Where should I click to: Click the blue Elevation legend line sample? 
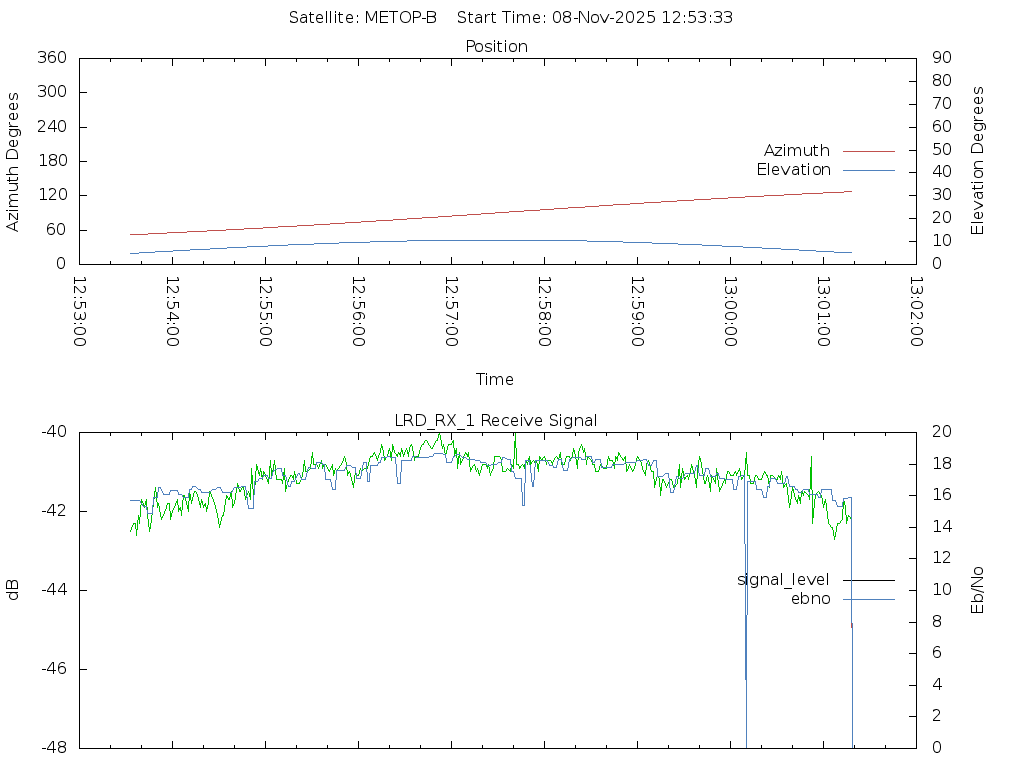click(868, 170)
